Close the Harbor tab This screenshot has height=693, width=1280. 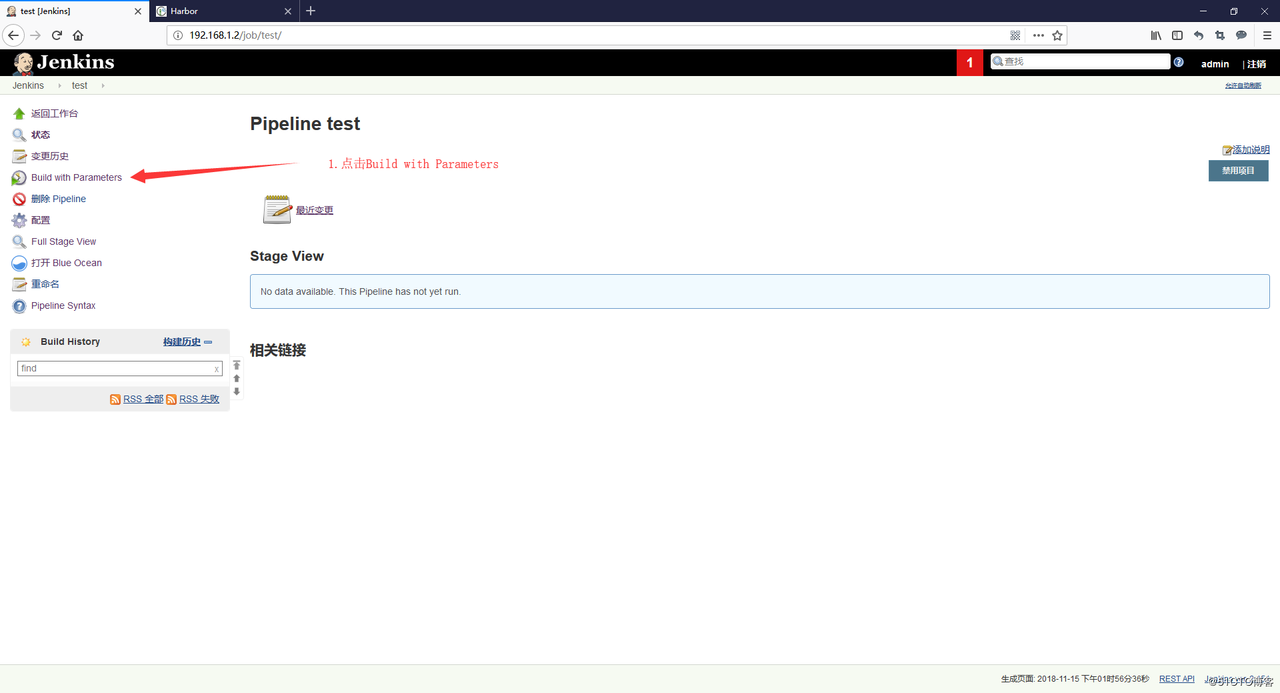287,11
